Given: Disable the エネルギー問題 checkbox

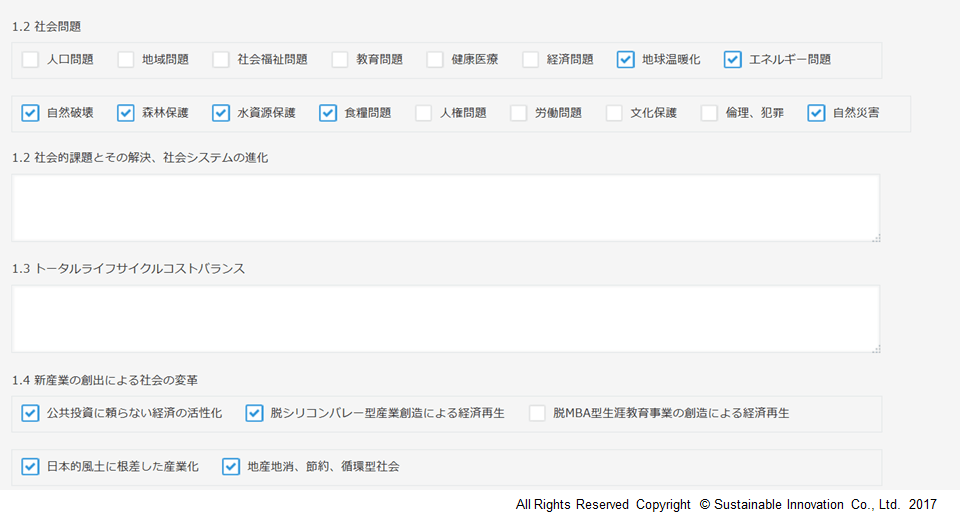Looking at the screenshot, I should 733,60.
